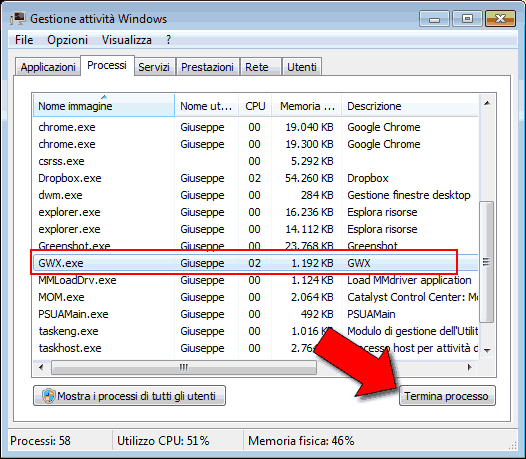Screen dimensions: 526x459
Task: Click Utilizzo CPU: 51% status entry
Action: [163, 441]
